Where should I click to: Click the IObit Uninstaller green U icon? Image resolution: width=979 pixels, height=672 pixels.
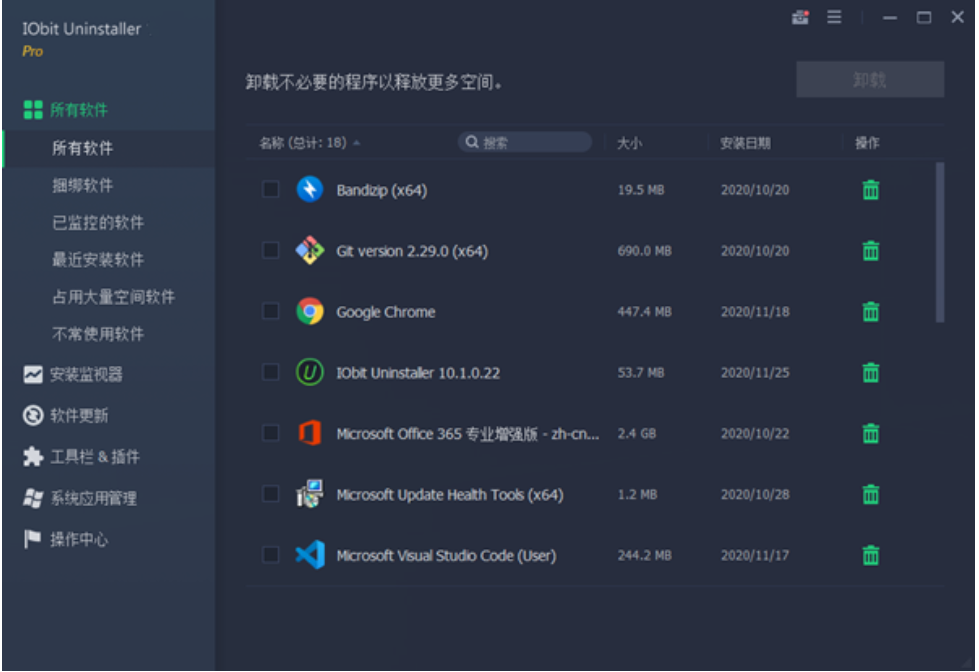[x=310, y=373]
